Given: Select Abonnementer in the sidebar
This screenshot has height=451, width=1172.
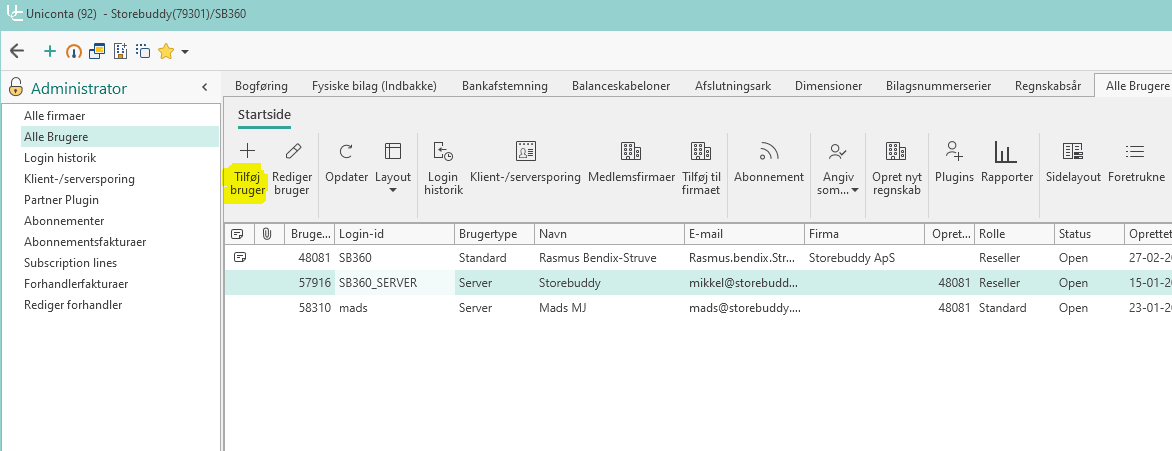Looking at the screenshot, I should (x=64, y=221).
